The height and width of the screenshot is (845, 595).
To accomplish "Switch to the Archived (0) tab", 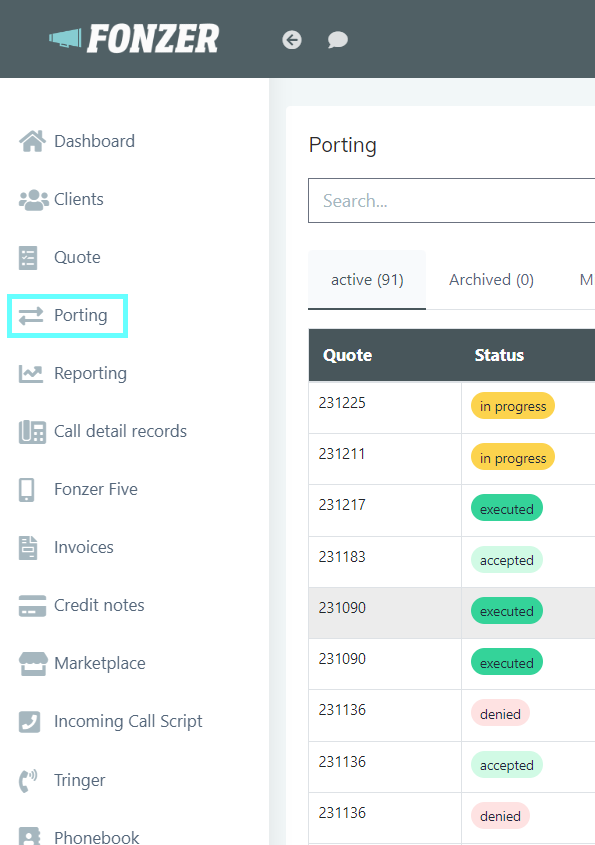I will click(492, 280).
